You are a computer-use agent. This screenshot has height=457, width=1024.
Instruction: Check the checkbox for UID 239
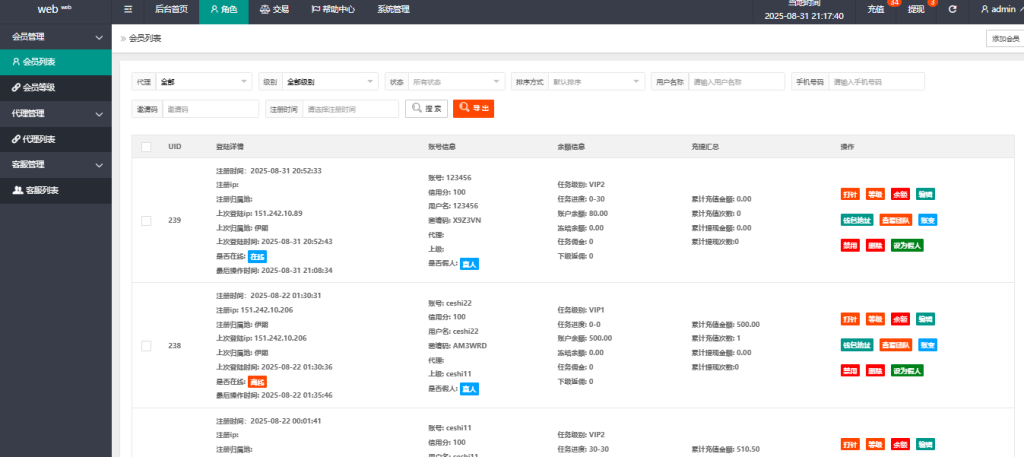tap(147, 220)
